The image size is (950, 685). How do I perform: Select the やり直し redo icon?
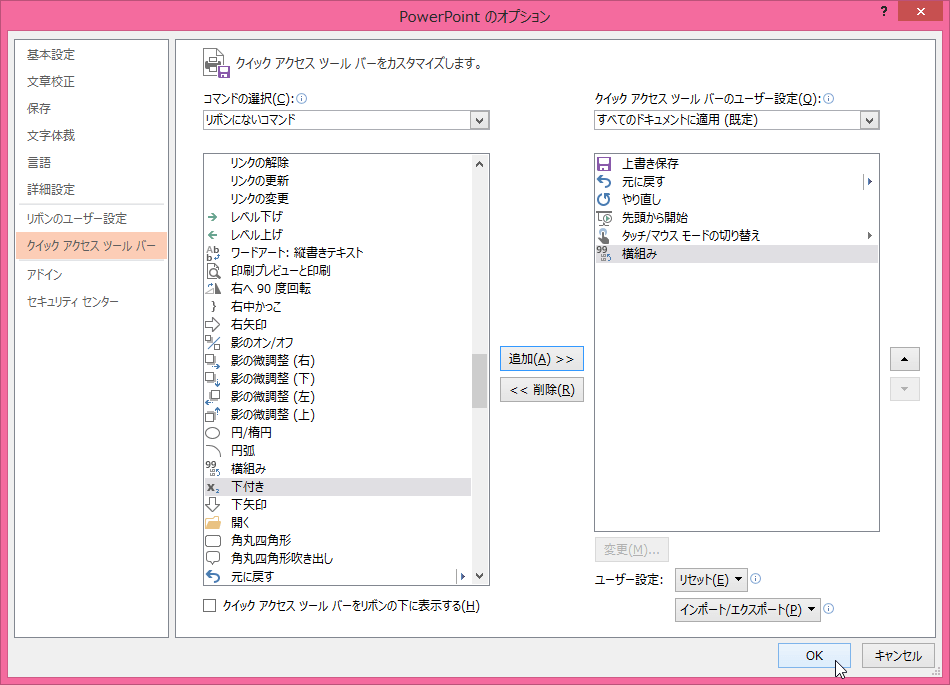pos(604,199)
